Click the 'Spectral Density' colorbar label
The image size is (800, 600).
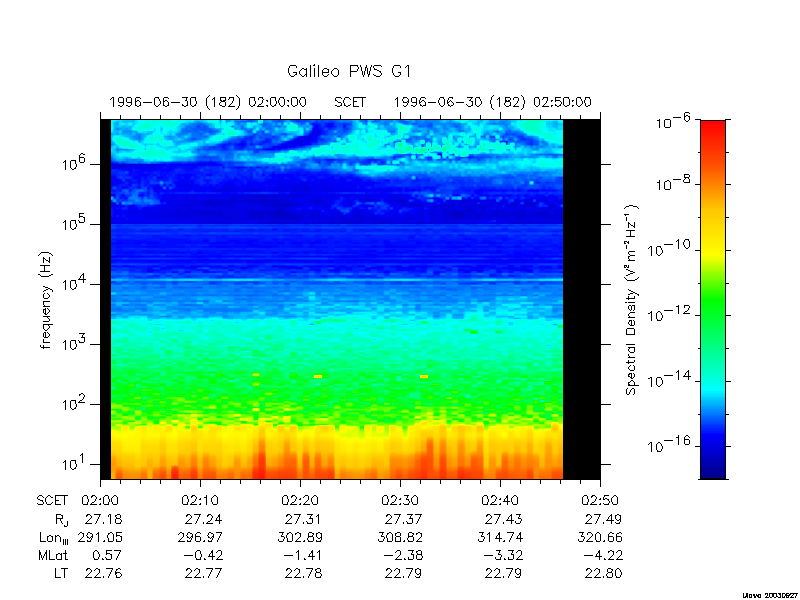632,300
